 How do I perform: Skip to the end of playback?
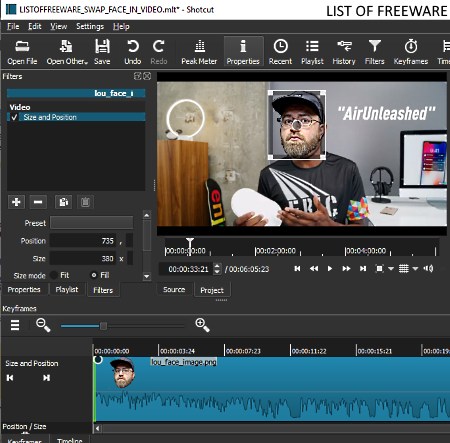click(363, 268)
